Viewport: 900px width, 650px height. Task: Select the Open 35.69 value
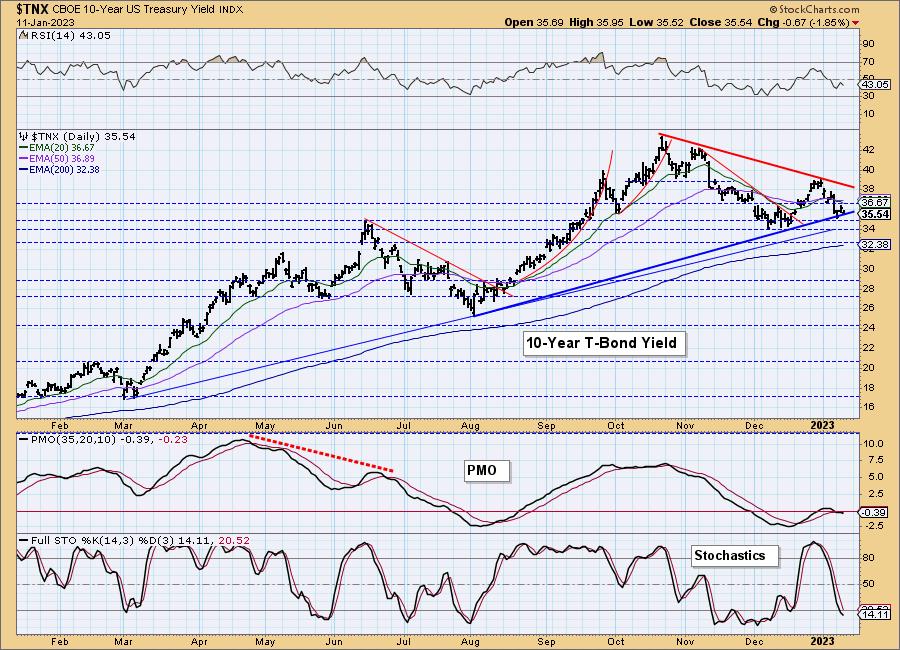tap(535, 22)
